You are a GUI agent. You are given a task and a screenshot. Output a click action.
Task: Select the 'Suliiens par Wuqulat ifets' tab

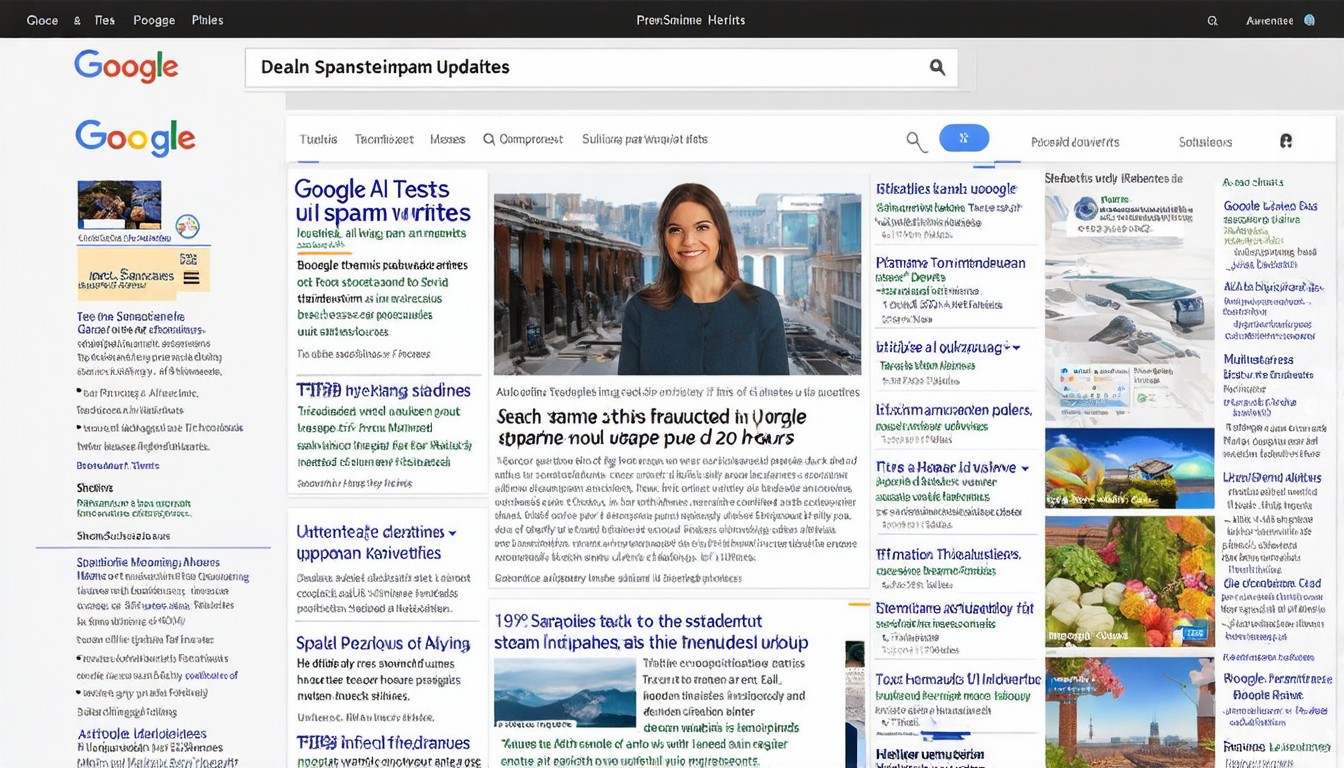coord(645,139)
